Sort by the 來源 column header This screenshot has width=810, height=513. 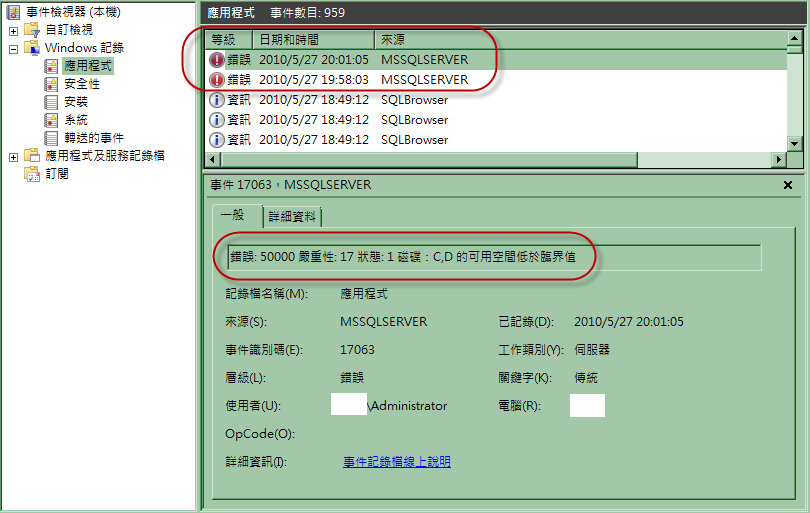581,39
